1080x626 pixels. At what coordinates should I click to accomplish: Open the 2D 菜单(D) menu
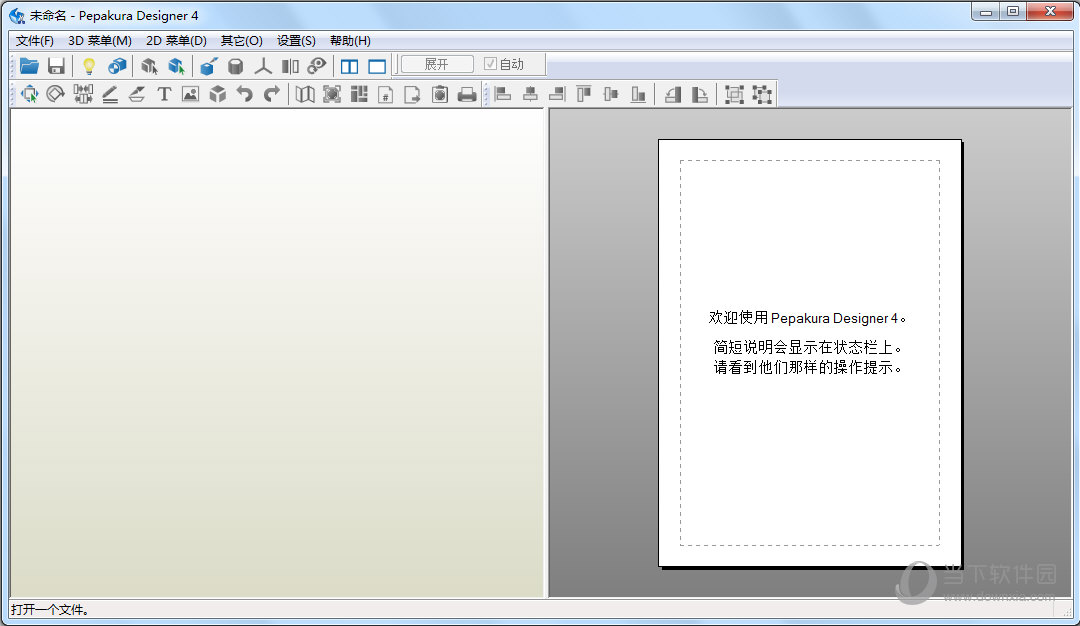coord(176,41)
